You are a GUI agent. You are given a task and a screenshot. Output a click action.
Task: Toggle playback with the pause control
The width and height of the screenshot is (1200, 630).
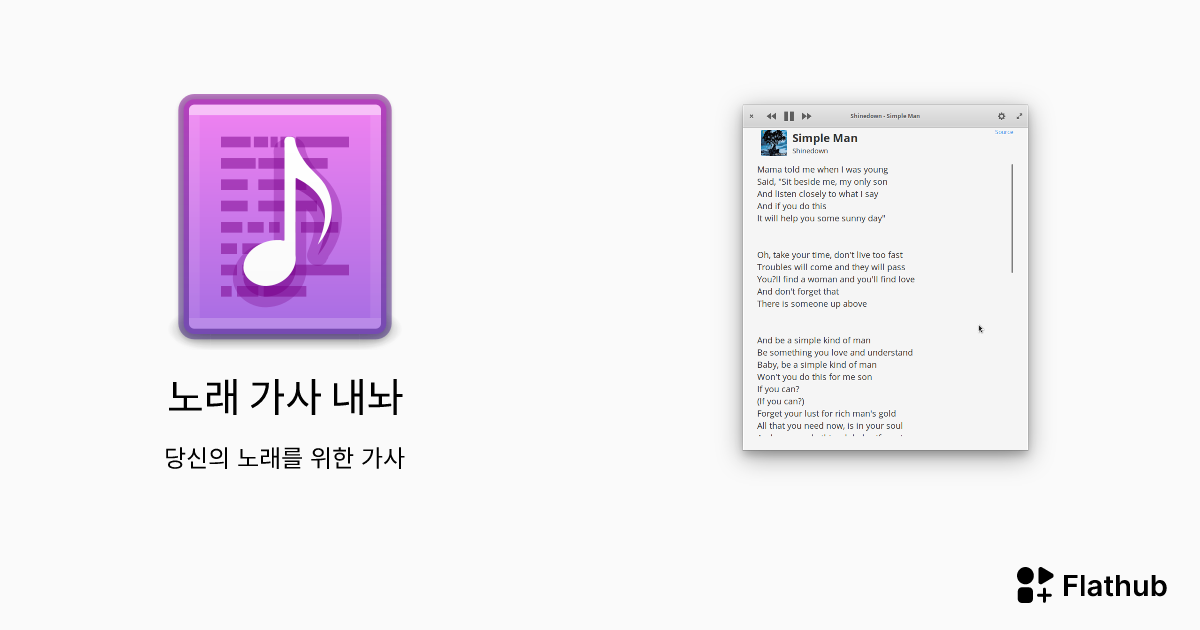789,115
